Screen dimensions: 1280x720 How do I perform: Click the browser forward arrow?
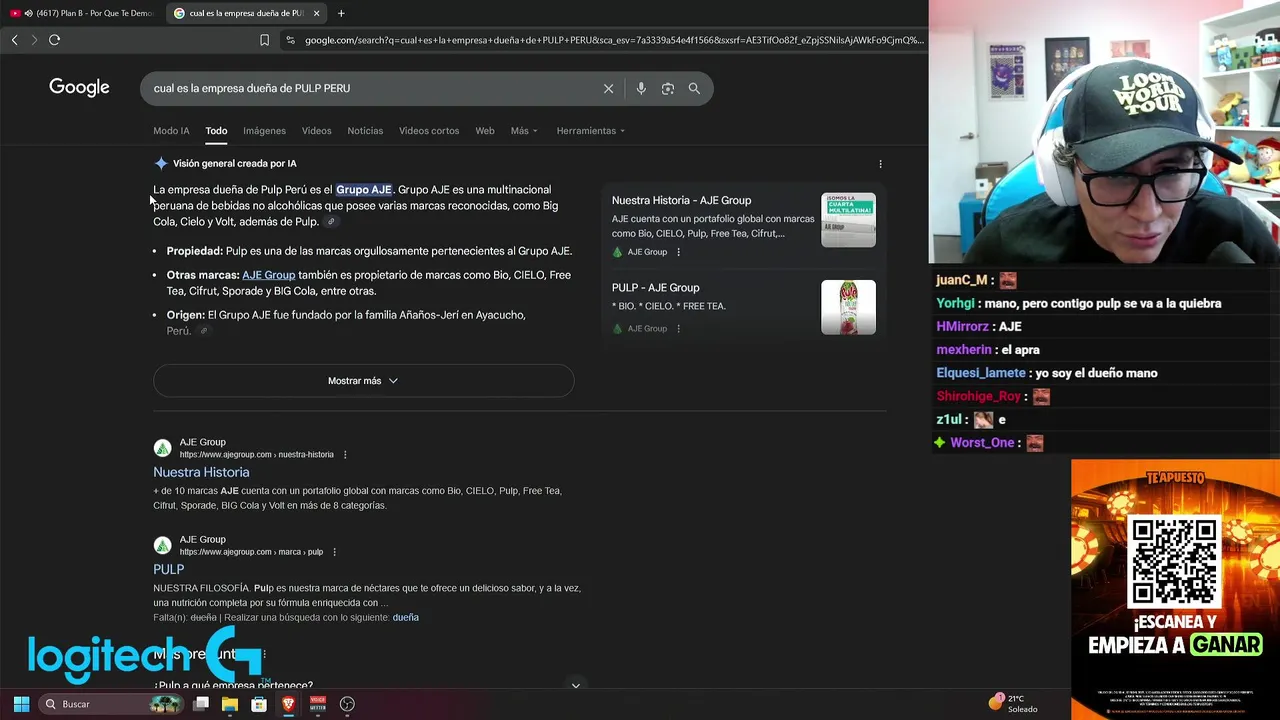coord(34,40)
